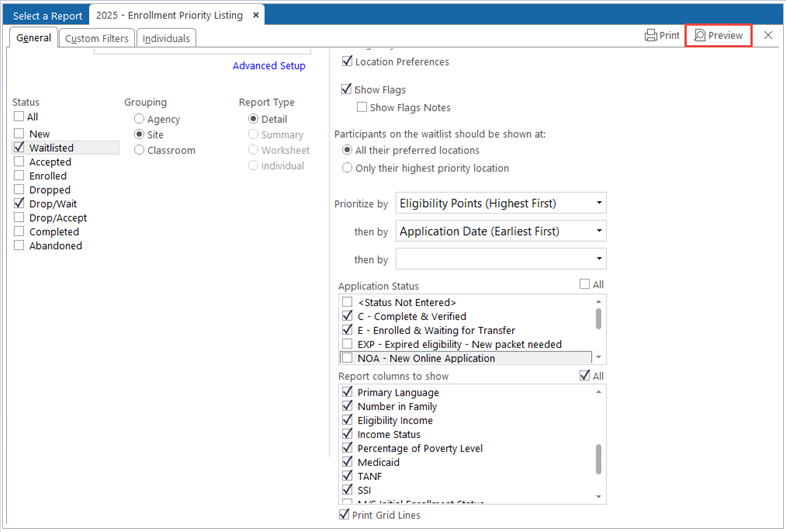Enable Show Flags Notes checkbox

(363, 108)
